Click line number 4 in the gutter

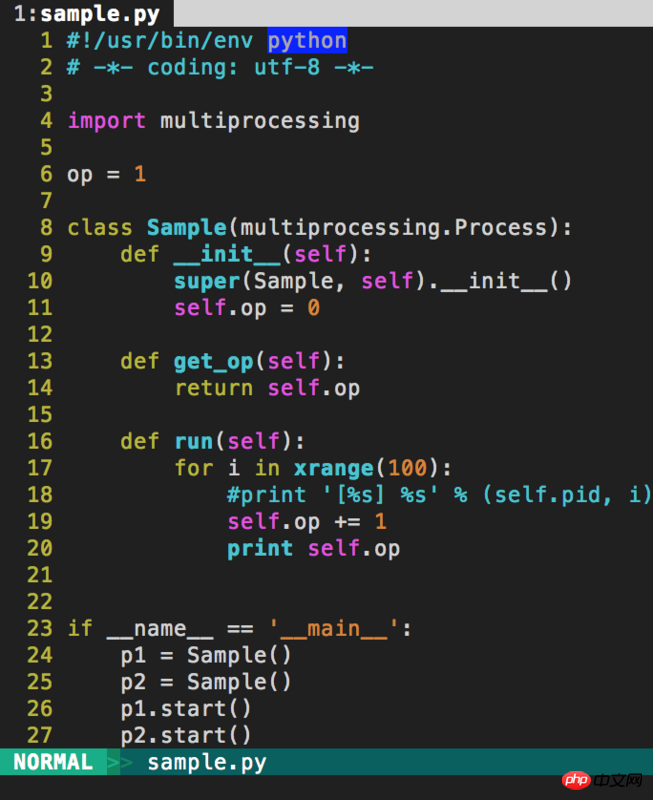pos(46,121)
